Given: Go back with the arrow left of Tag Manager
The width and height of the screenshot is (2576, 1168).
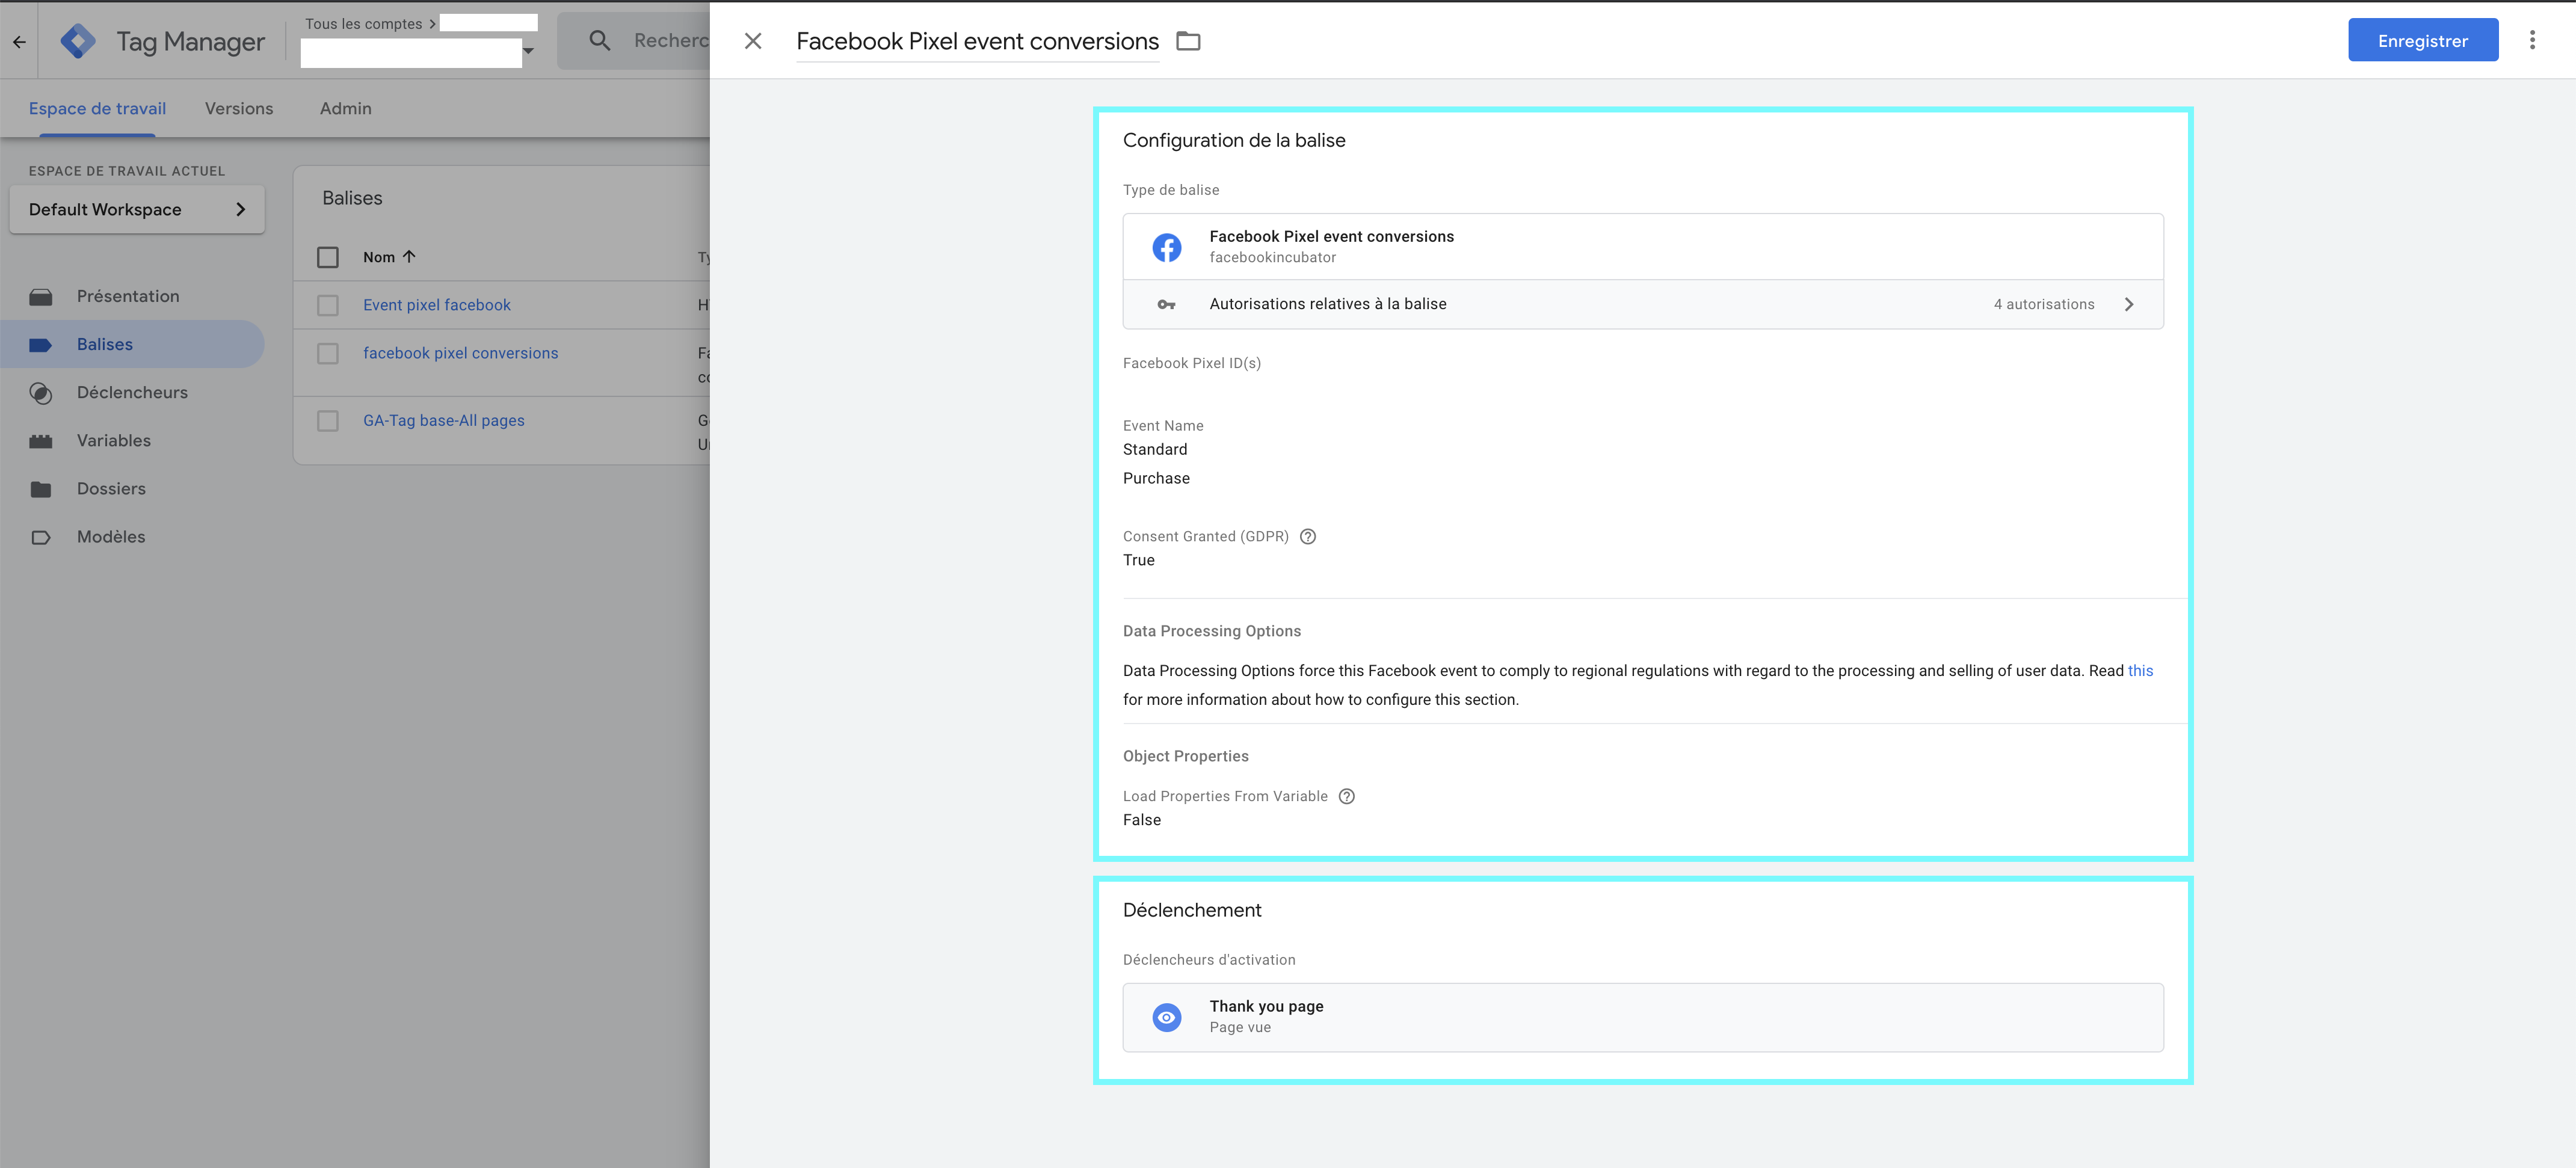Looking at the screenshot, I should pos(19,41).
